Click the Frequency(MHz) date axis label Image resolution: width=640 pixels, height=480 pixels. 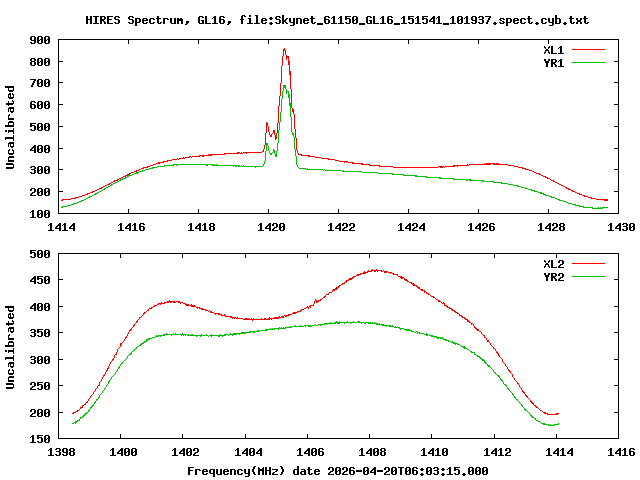pyautogui.click(x=338, y=471)
